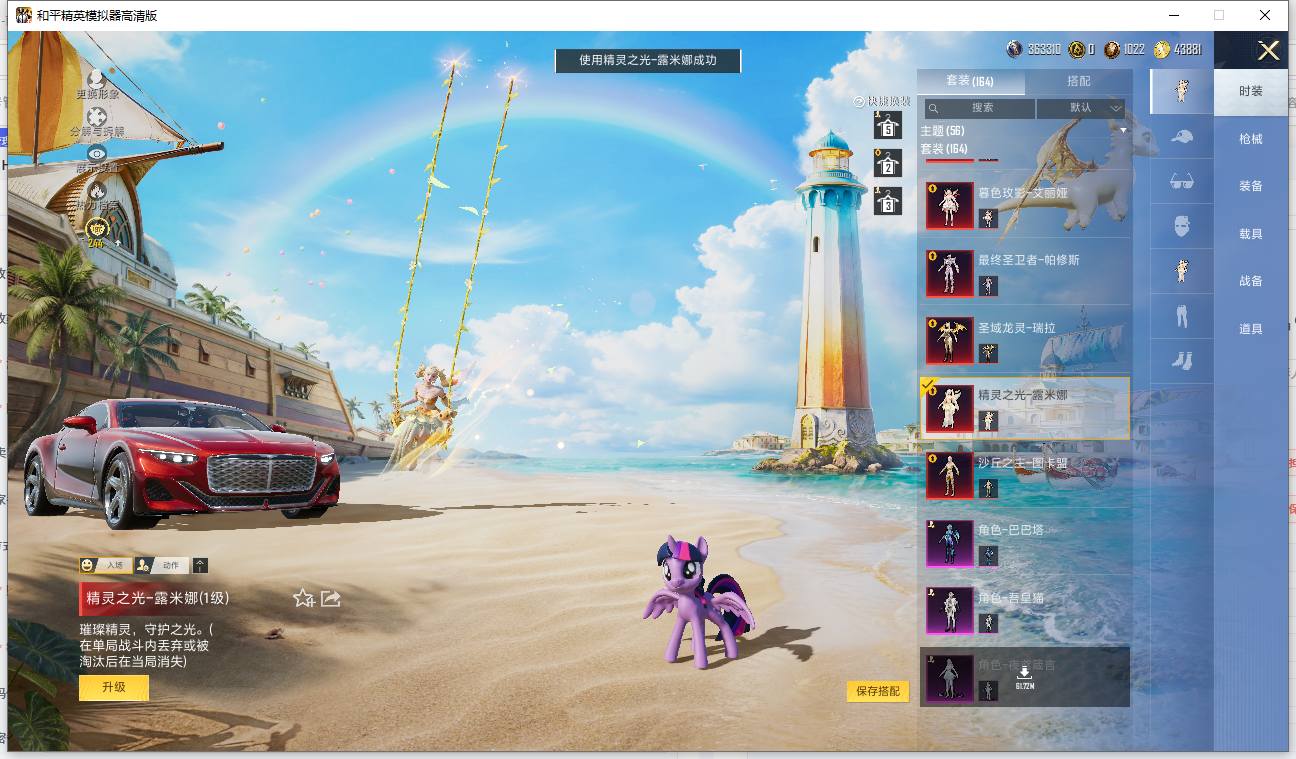1296x759 pixels.
Task: Click the yellow 升级 upgrade button
Action: [114, 688]
